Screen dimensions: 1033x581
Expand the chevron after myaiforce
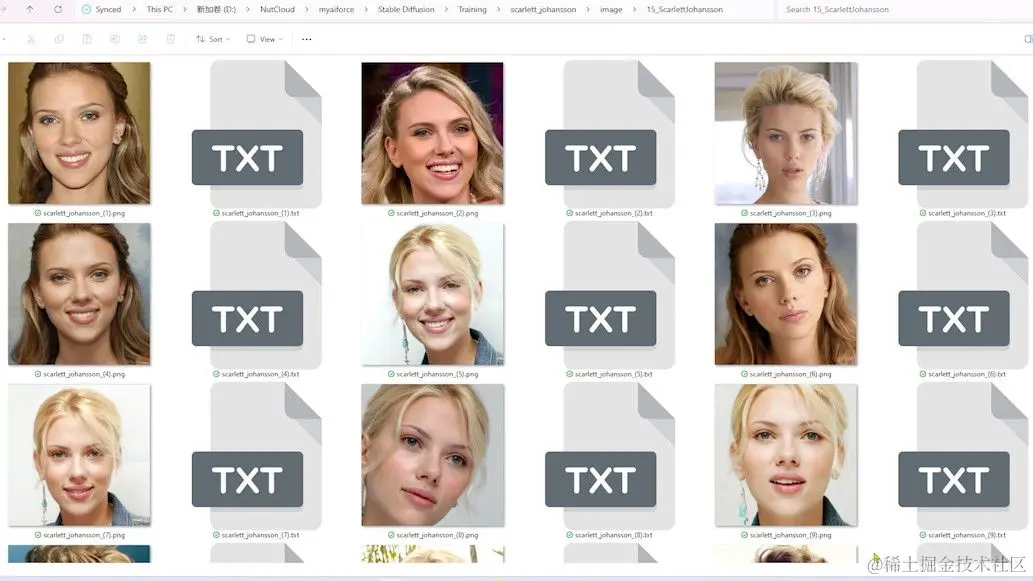point(366,9)
